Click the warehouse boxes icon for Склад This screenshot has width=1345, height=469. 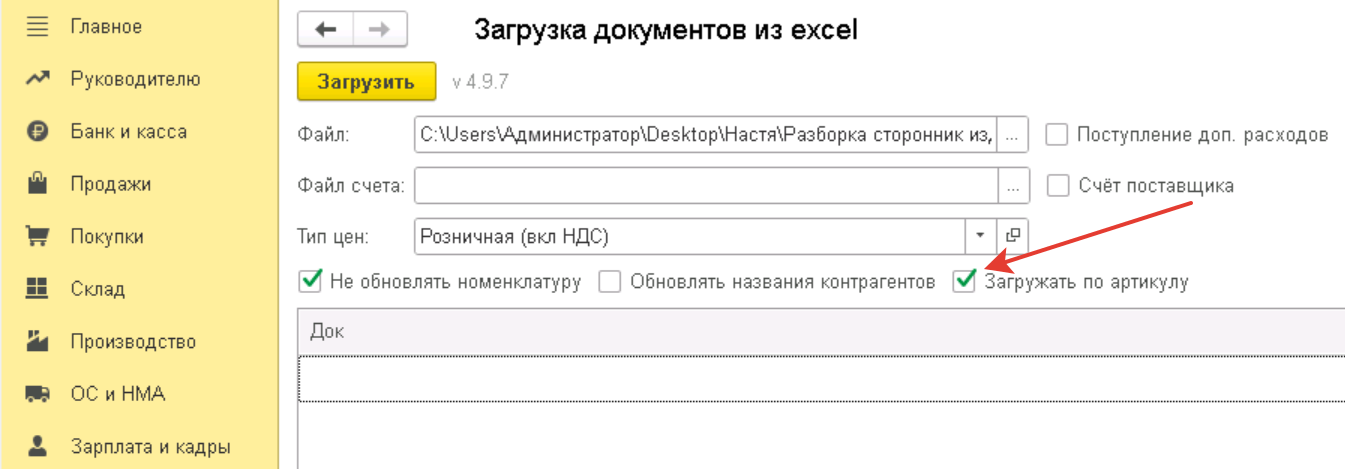37,289
